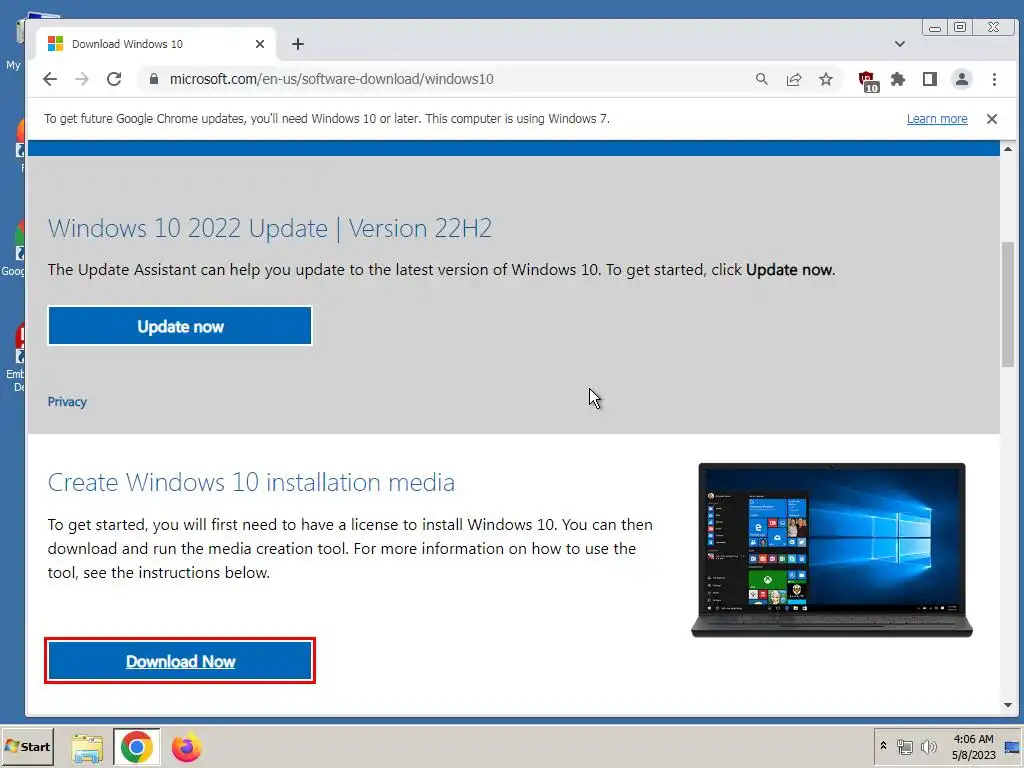The height and width of the screenshot is (768, 1024).
Task: Click the taskbar clock showing 4:06 AM
Action: (x=973, y=747)
